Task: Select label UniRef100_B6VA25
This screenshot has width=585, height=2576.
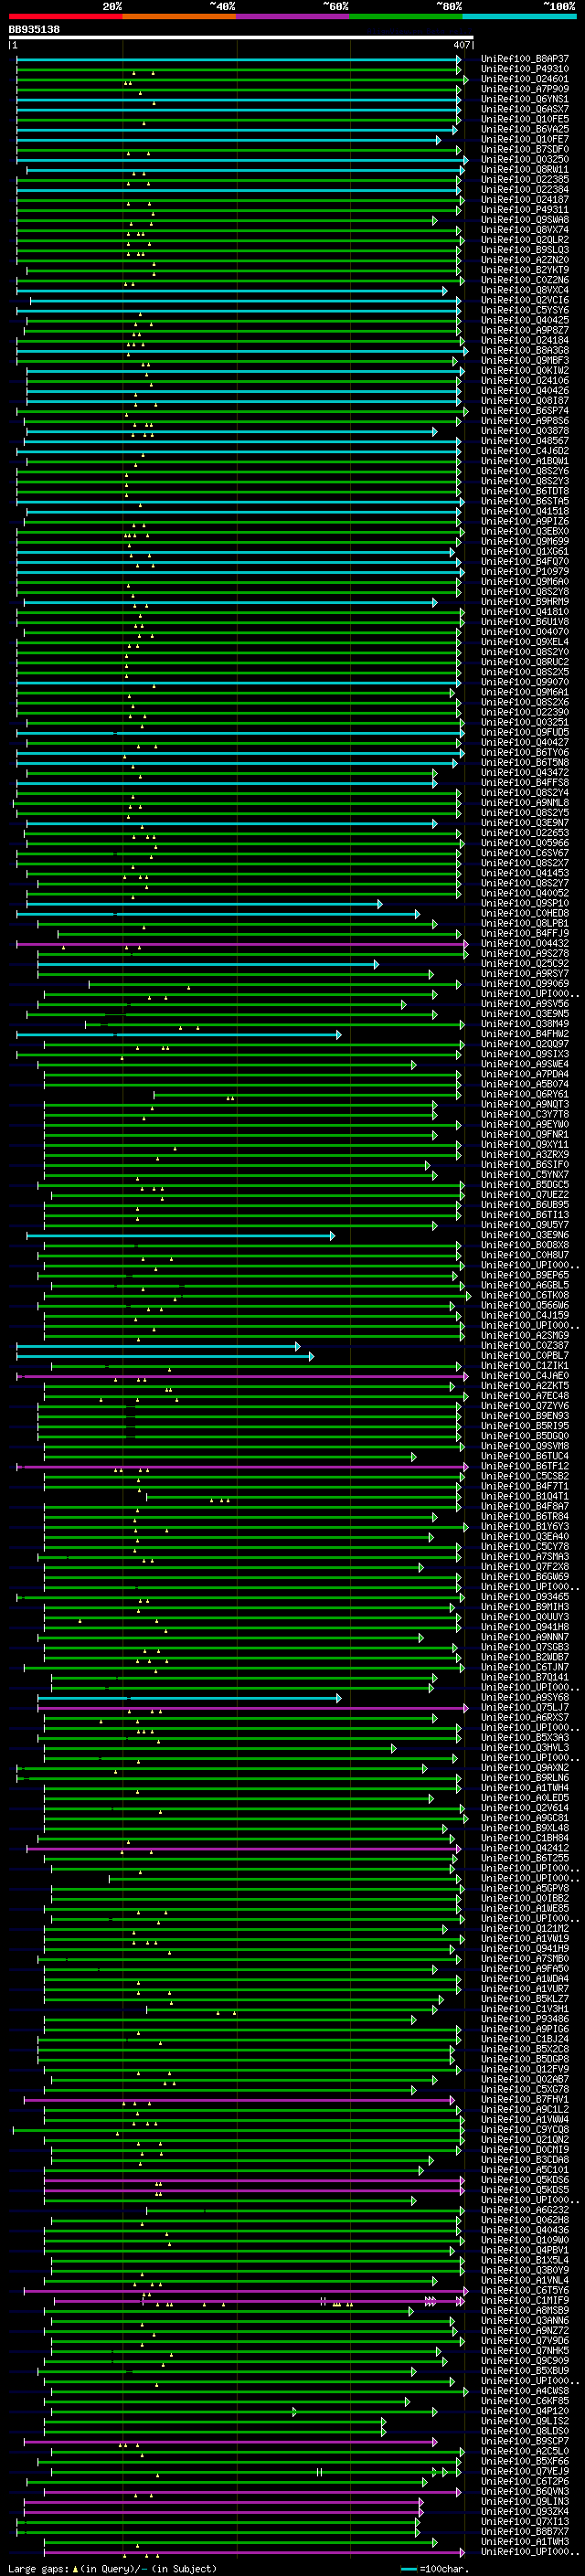Action: click(525, 129)
